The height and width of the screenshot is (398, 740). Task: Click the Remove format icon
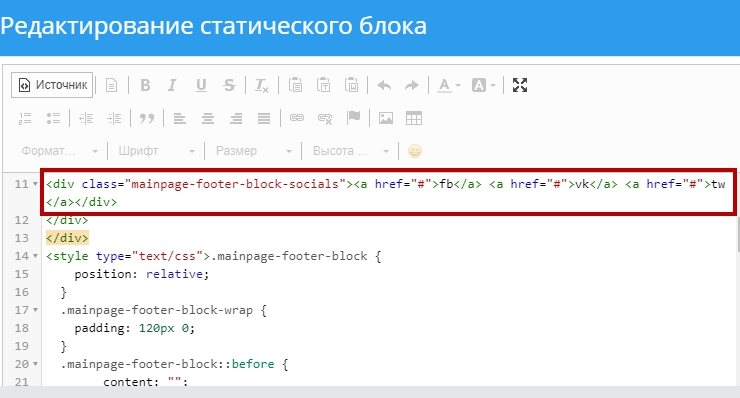[261, 85]
